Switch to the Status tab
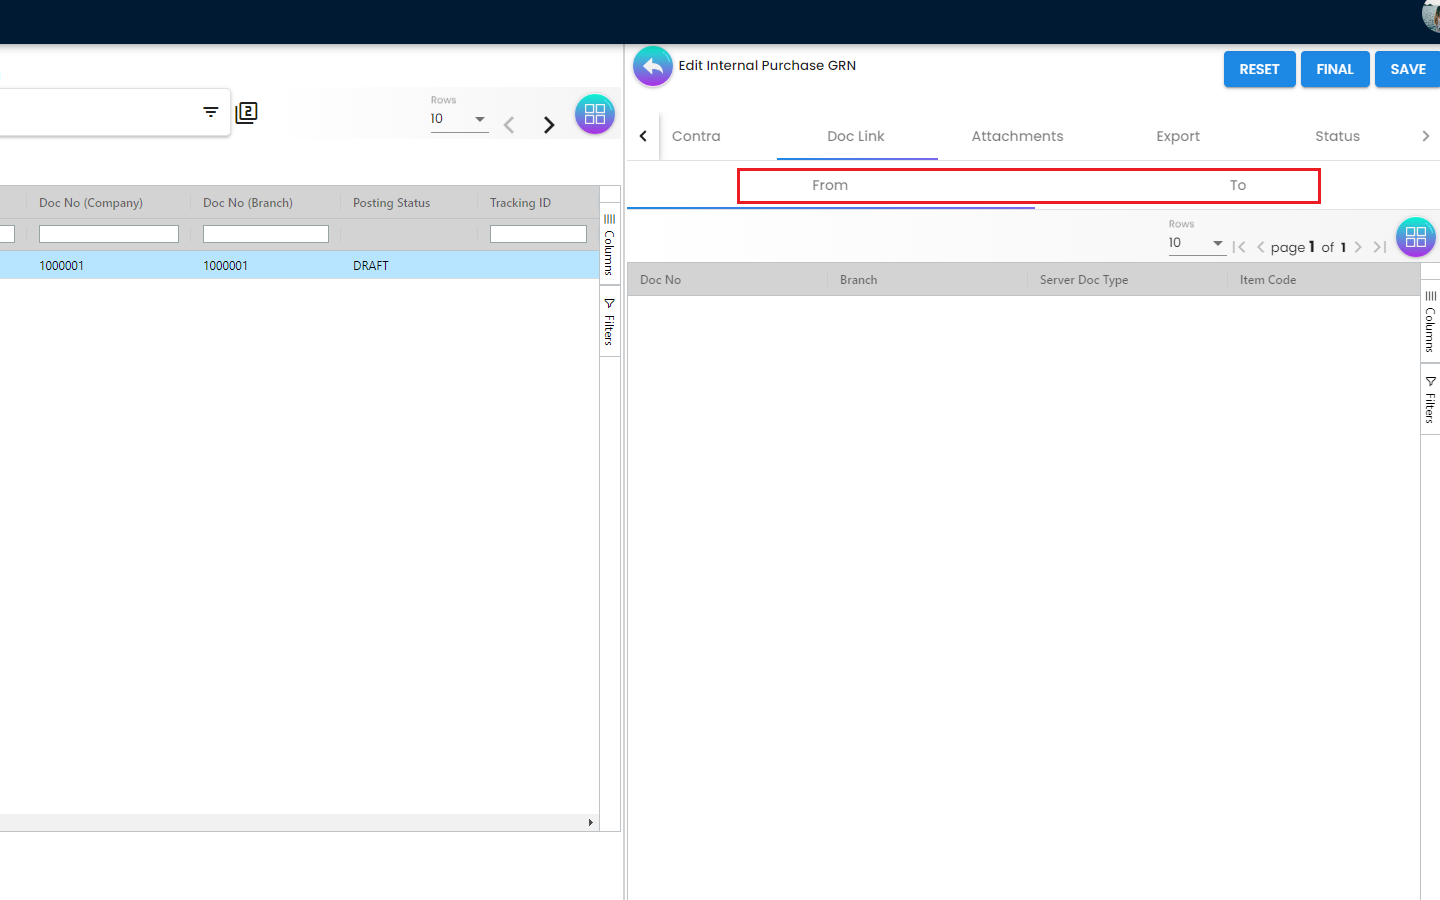Image resolution: width=1440 pixels, height=900 pixels. tap(1337, 136)
